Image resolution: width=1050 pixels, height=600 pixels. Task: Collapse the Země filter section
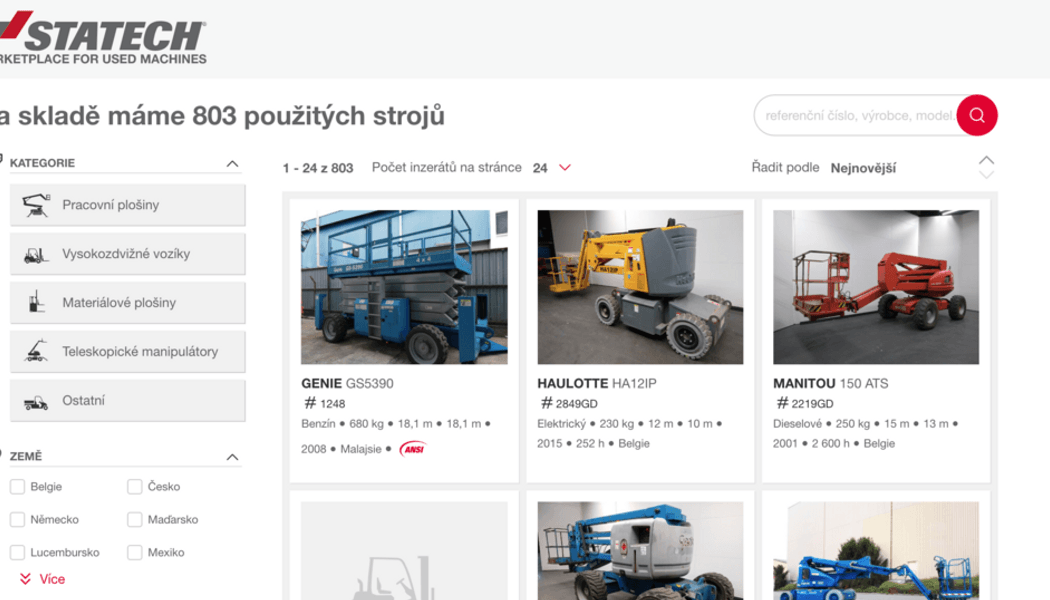(232, 457)
